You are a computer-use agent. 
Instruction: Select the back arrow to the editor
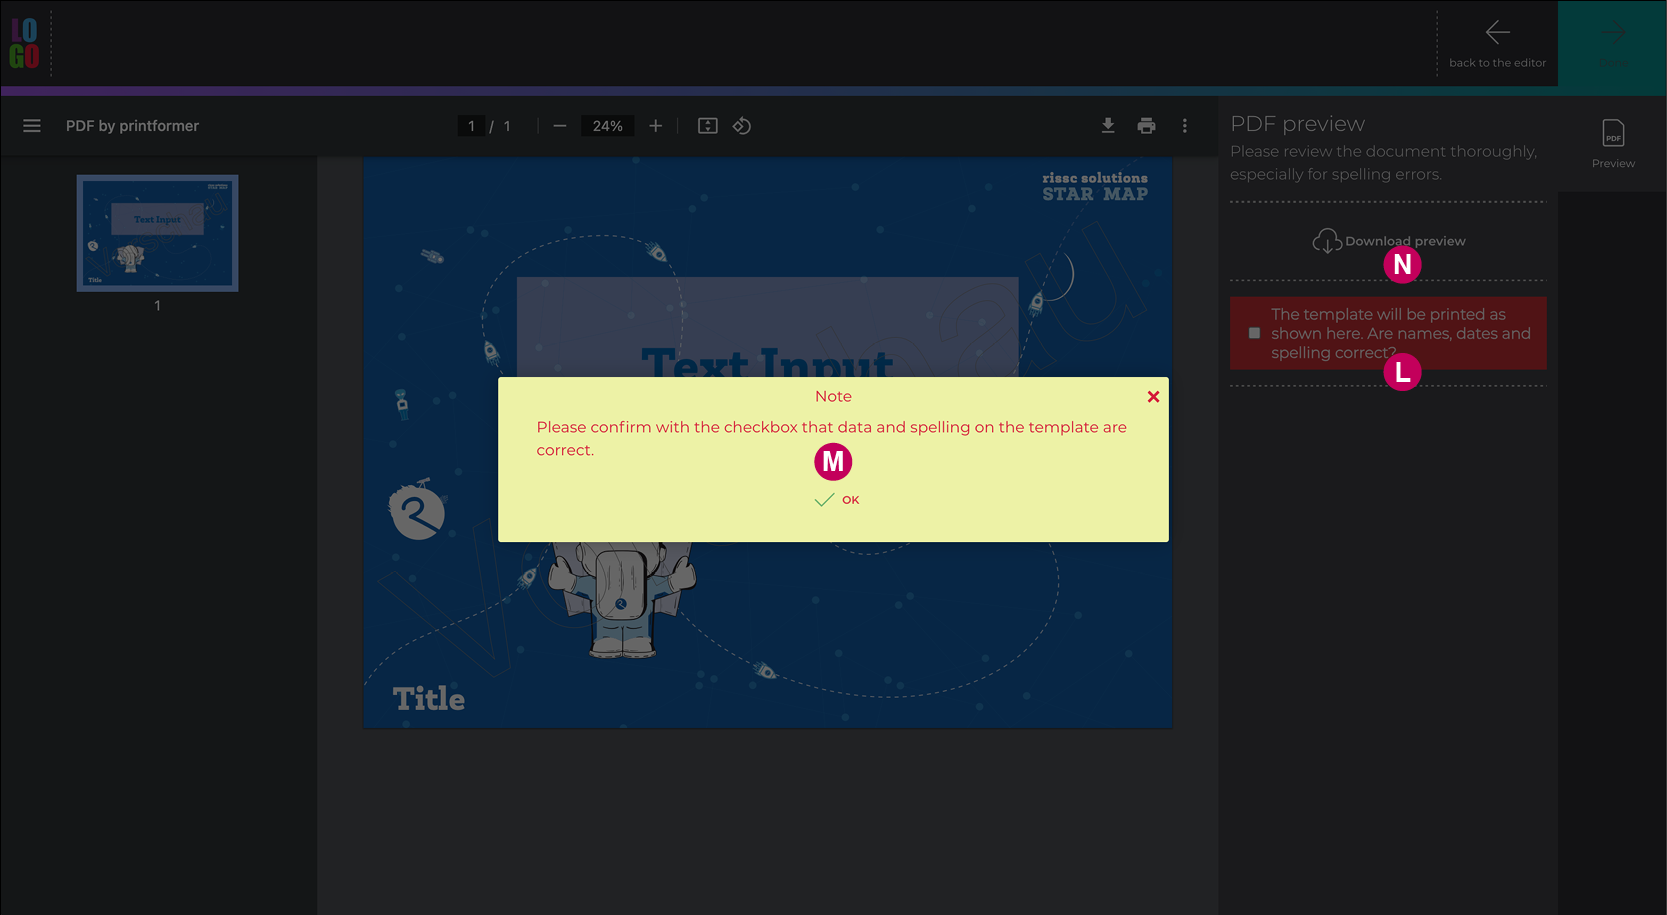1497,33
